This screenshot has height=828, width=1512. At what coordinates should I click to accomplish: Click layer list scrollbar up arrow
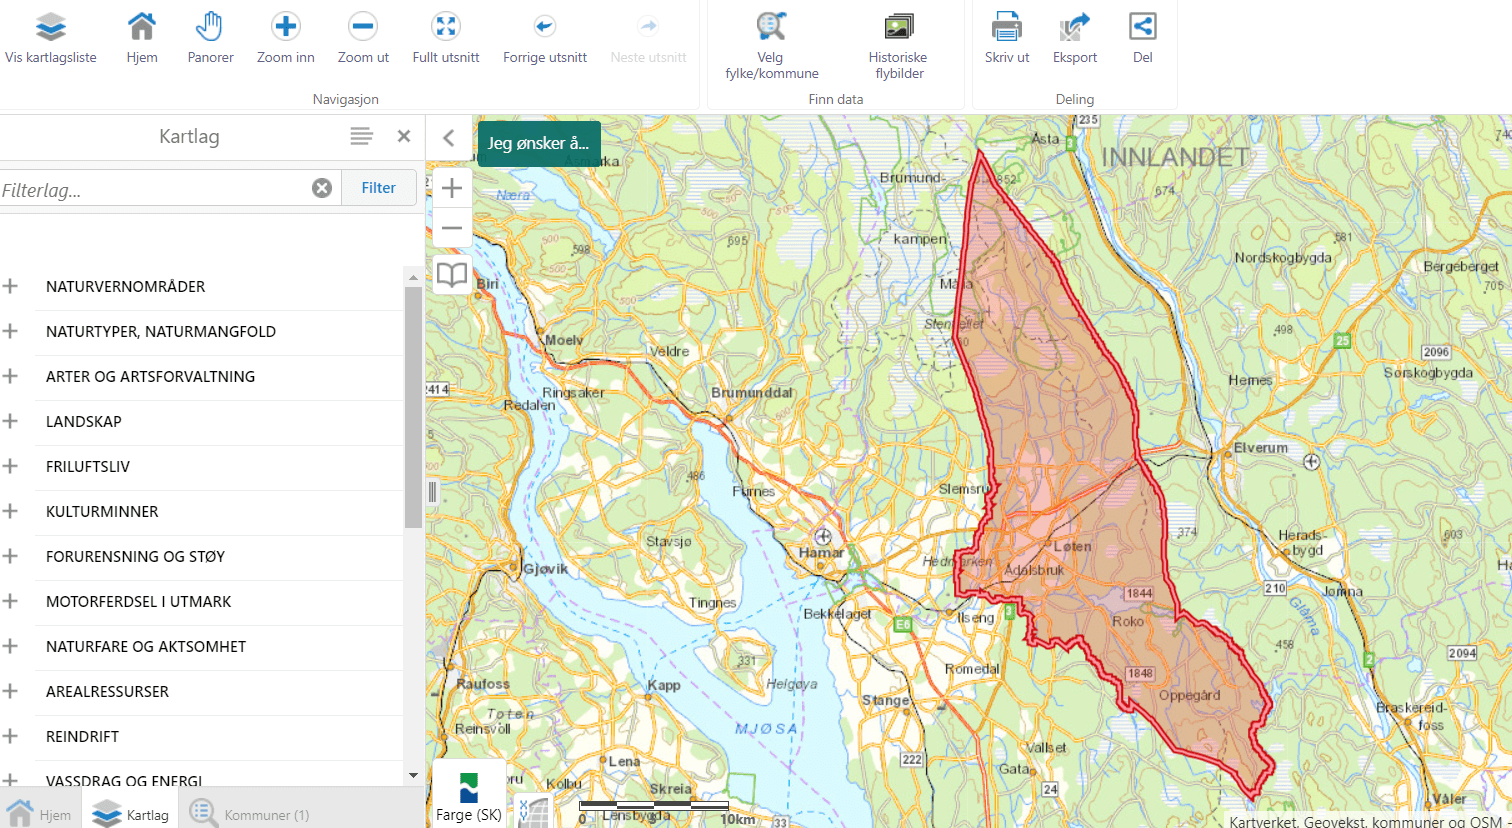coord(413,276)
